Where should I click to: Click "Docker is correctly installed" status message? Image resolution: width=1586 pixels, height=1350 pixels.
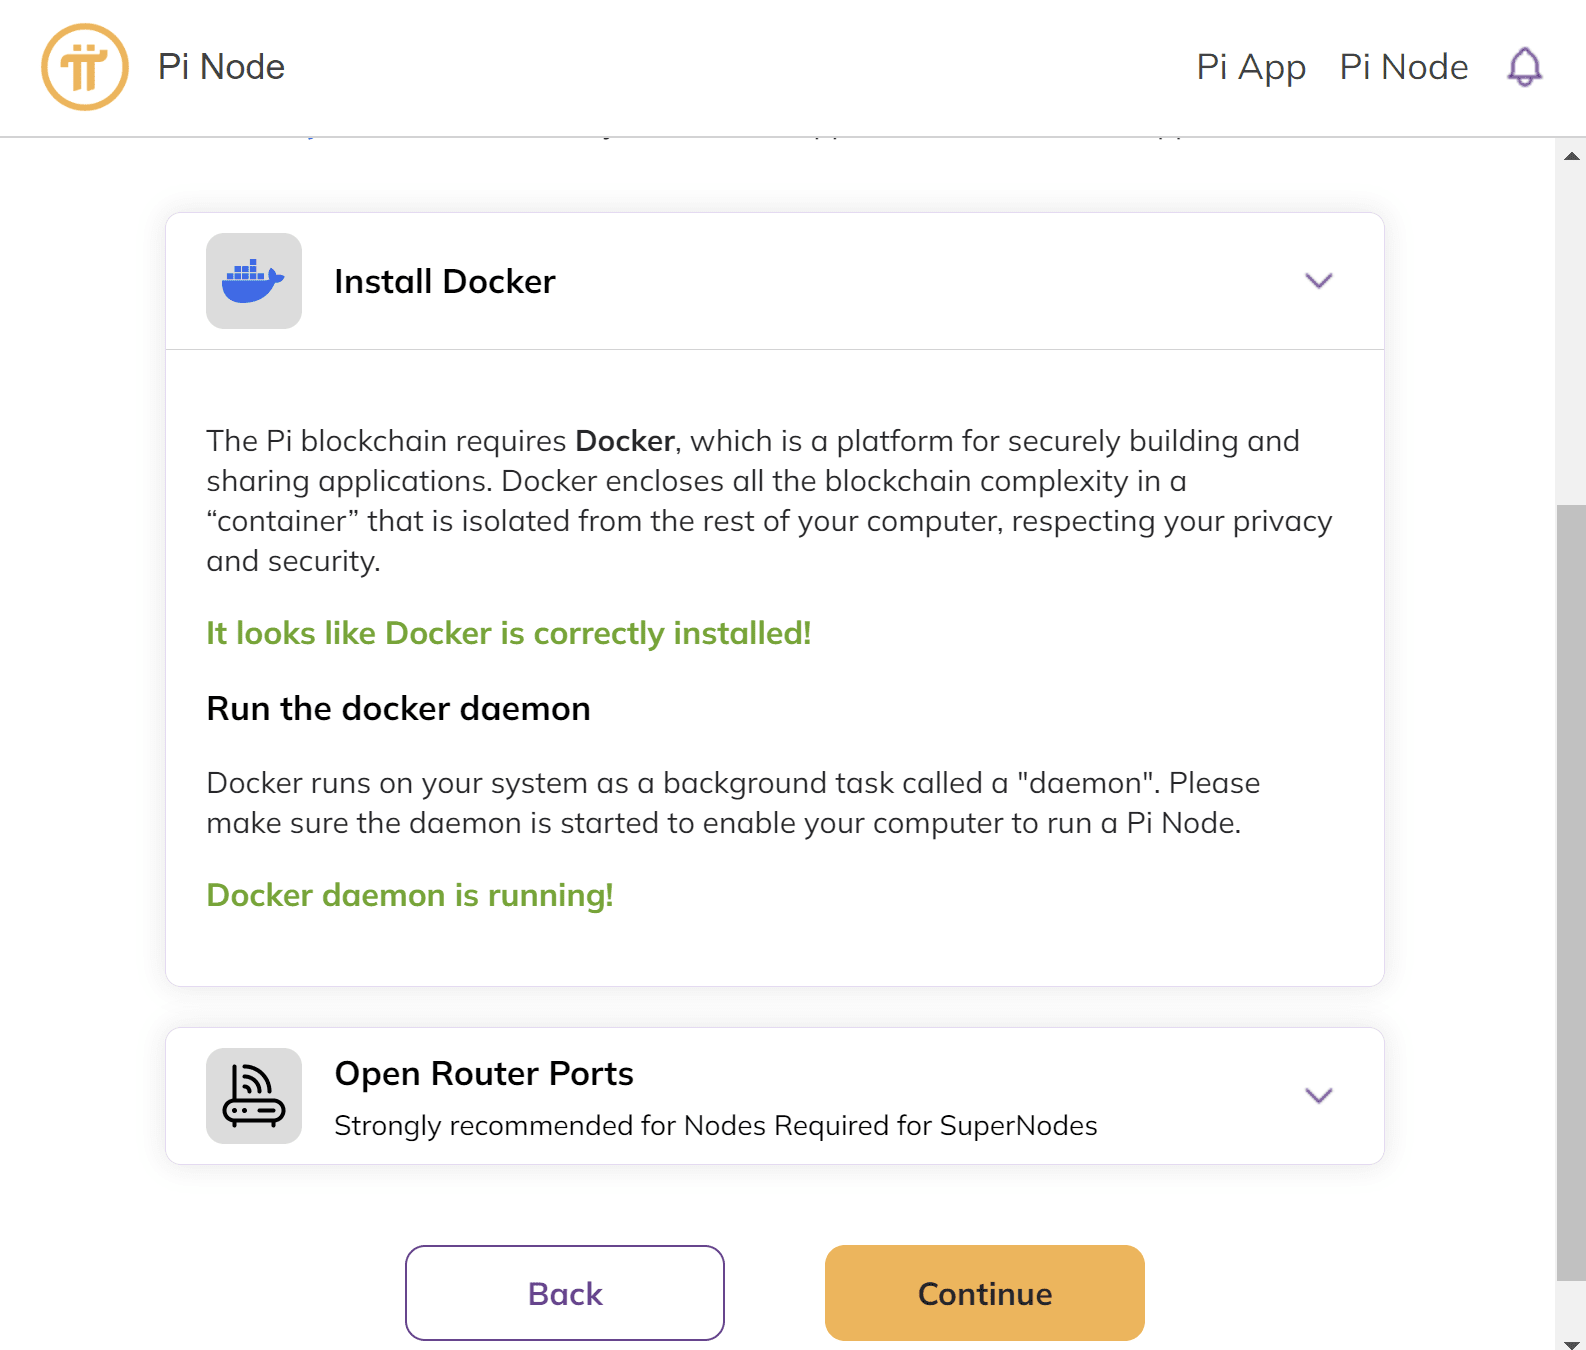pos(508,633)
